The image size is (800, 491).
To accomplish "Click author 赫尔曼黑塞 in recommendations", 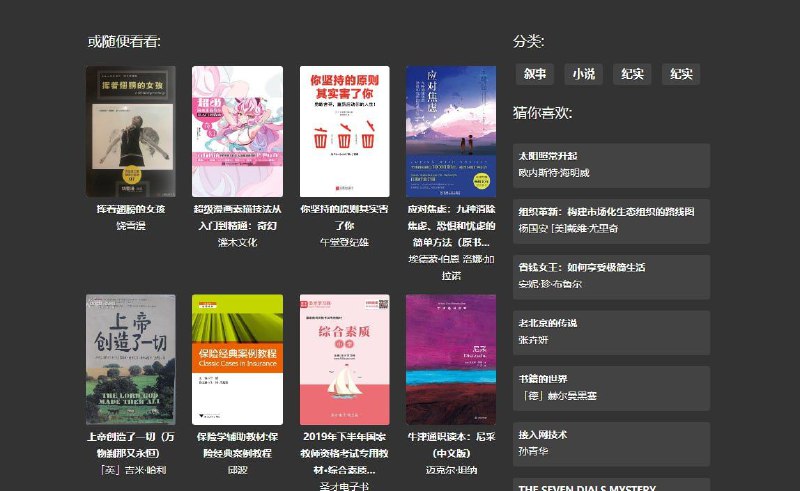I will pos(559,396).
